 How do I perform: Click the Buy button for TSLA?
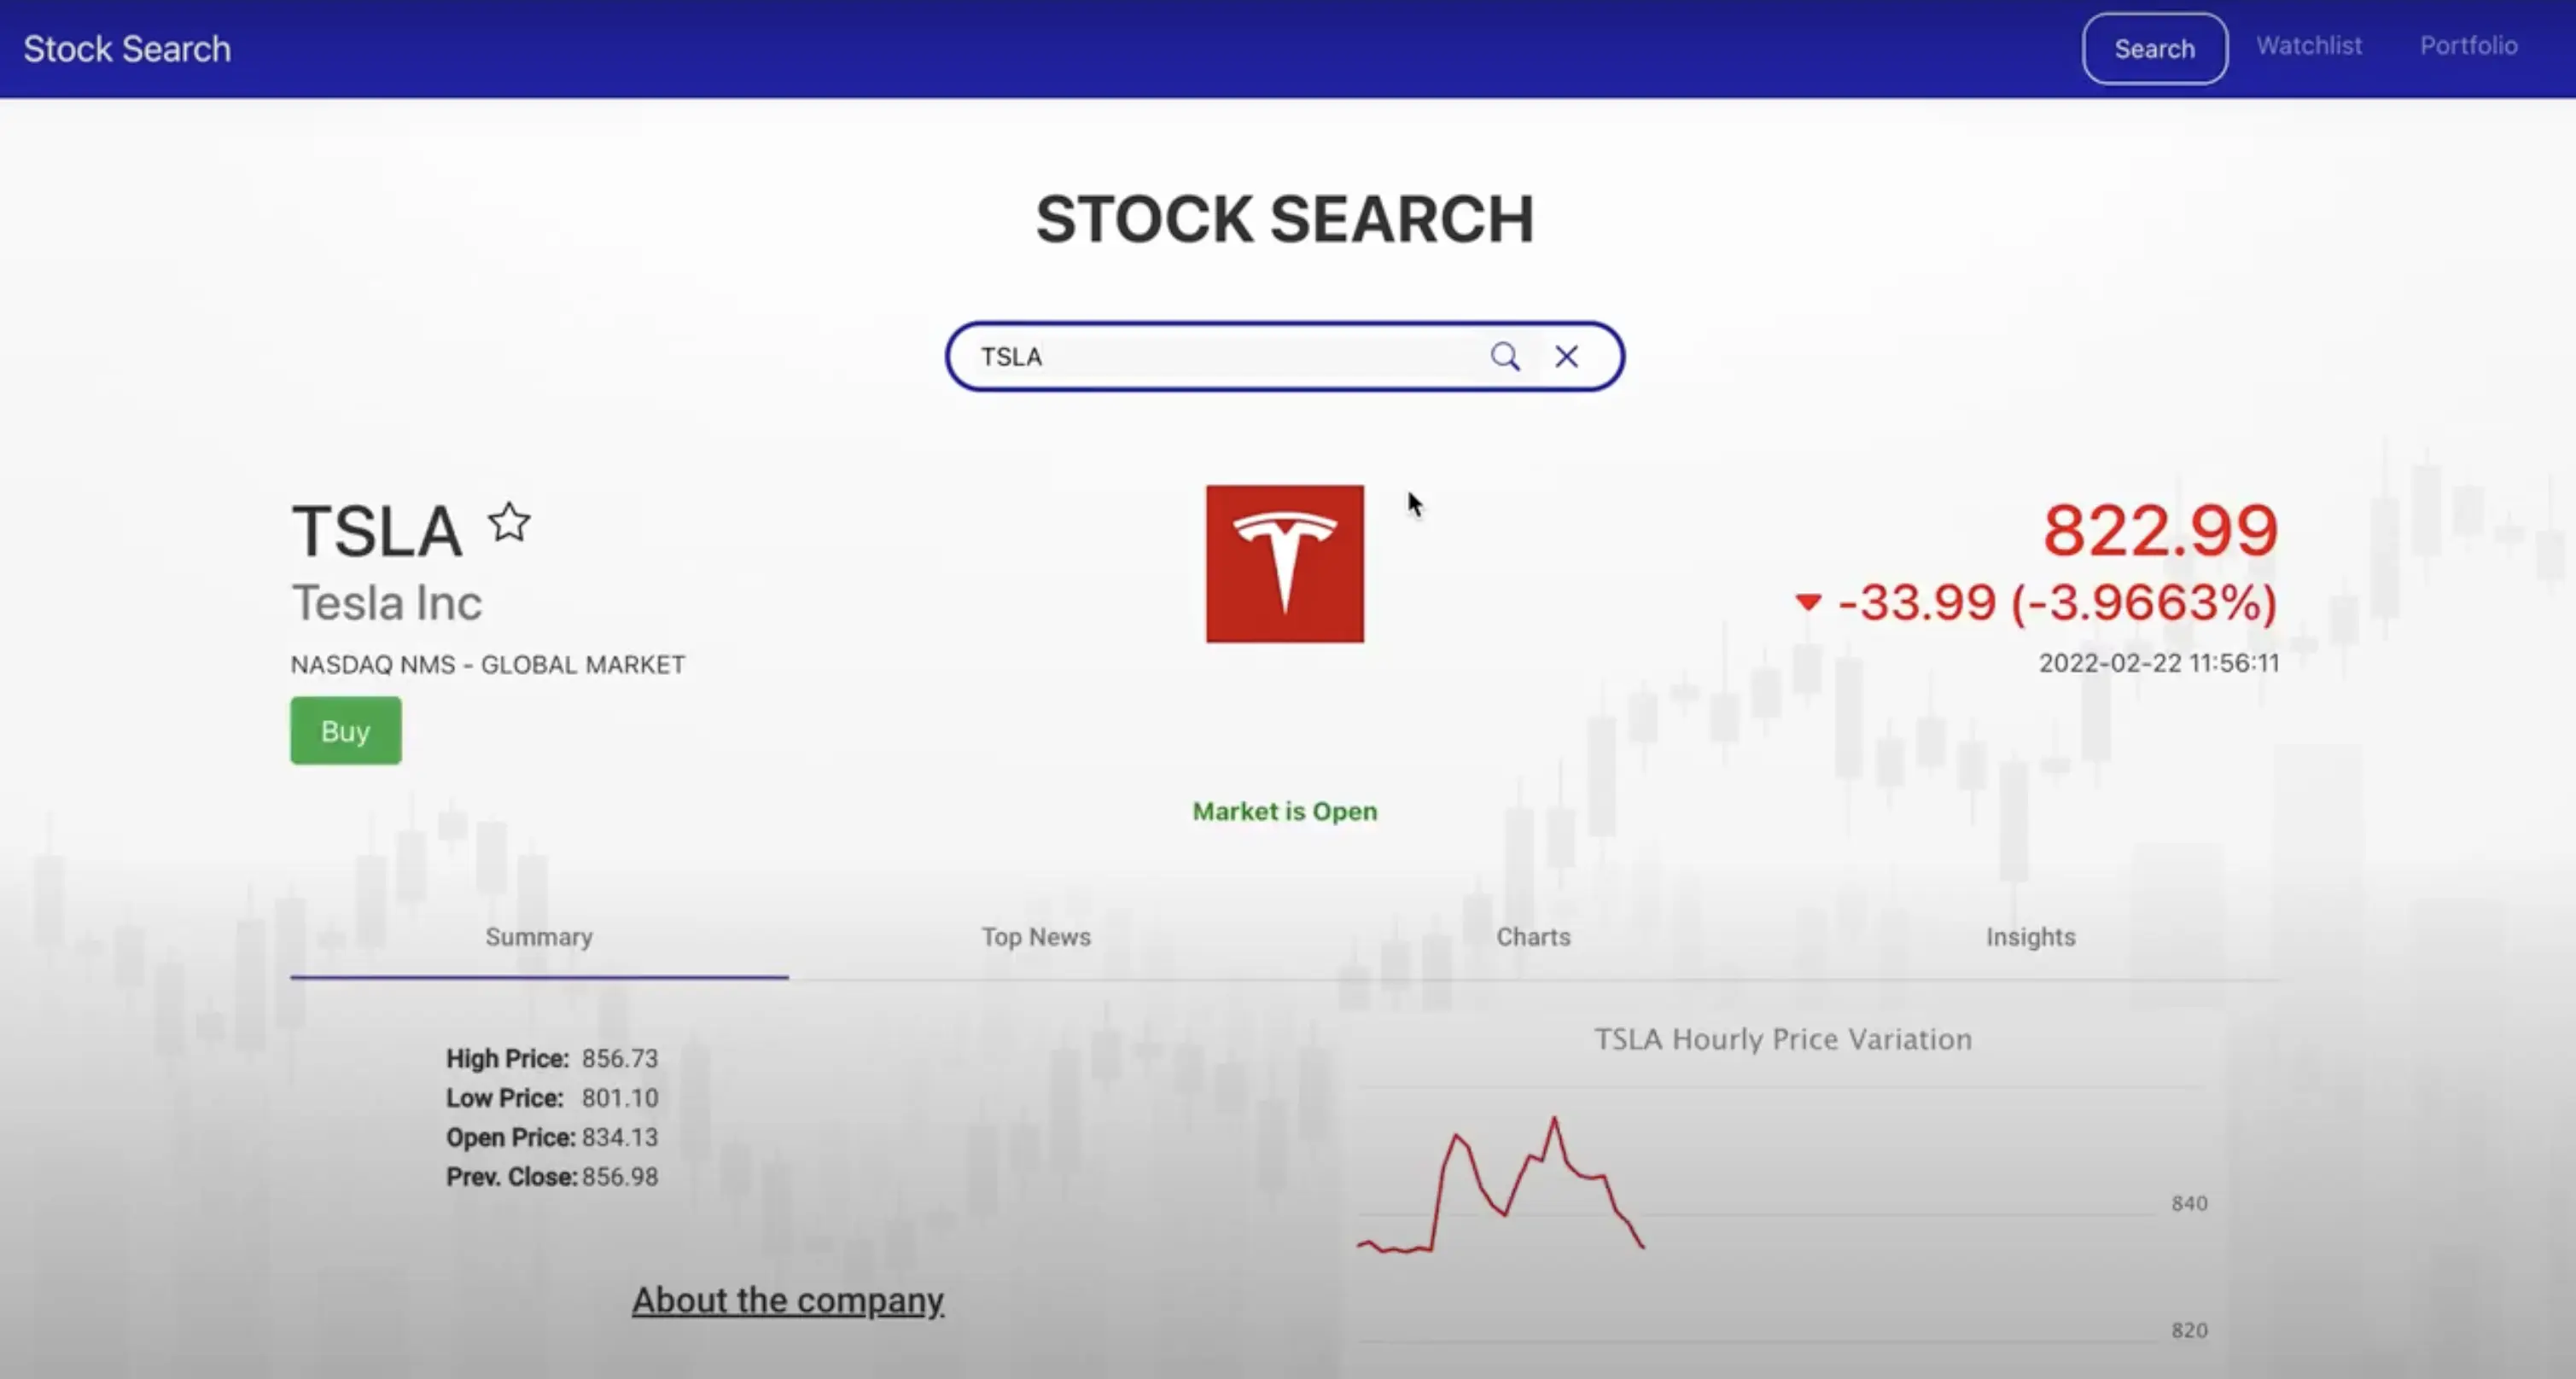[x=344, y=730]
